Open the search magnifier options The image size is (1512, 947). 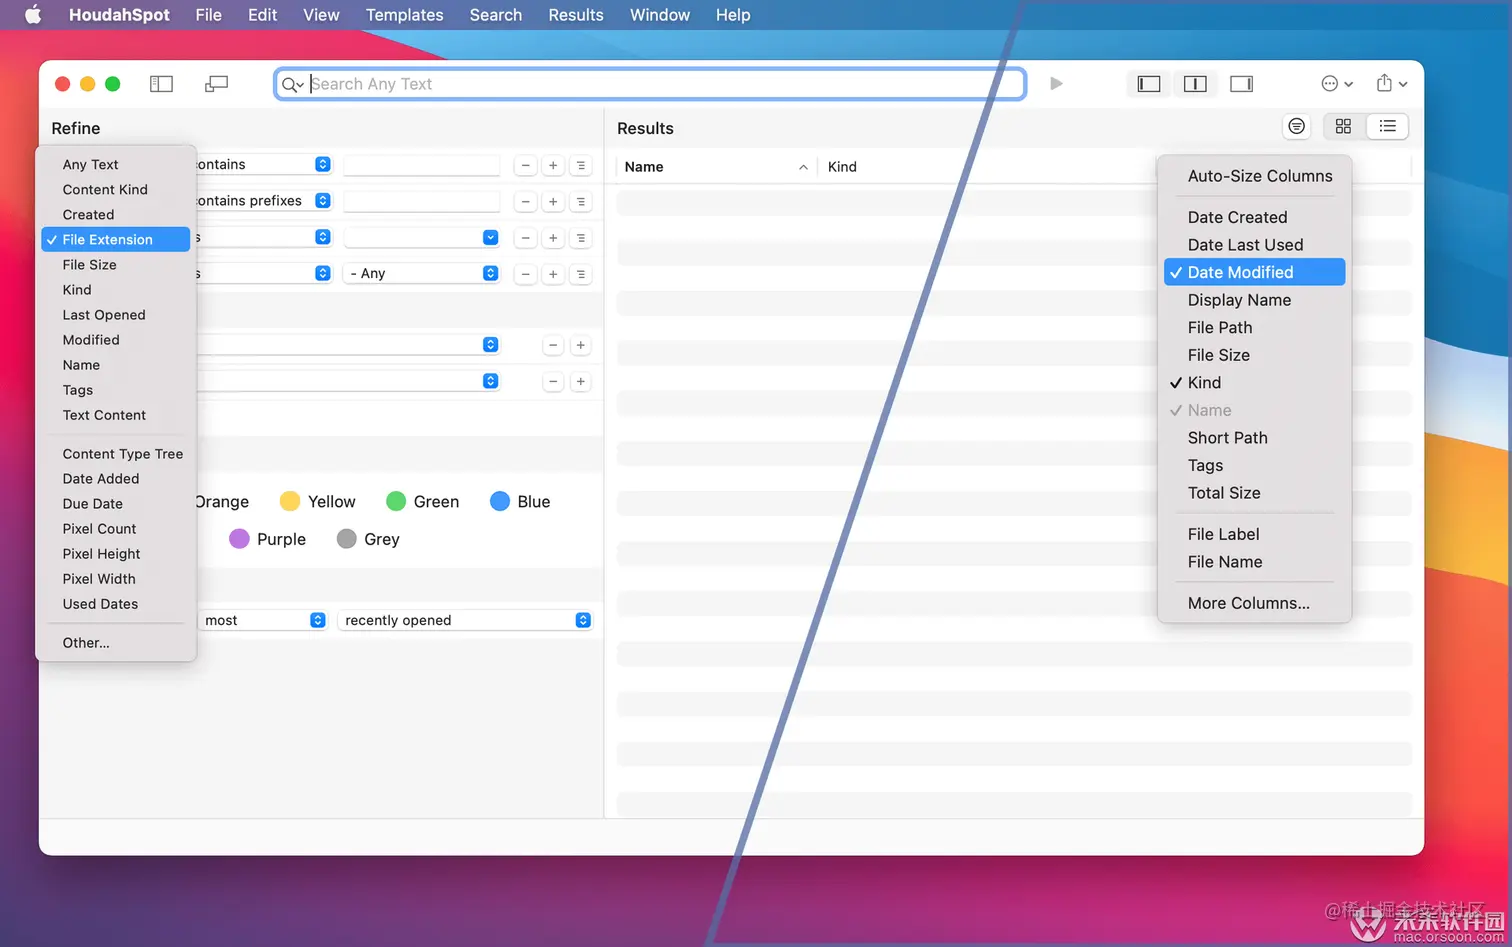pyautogui.click(x=292, y=84)
